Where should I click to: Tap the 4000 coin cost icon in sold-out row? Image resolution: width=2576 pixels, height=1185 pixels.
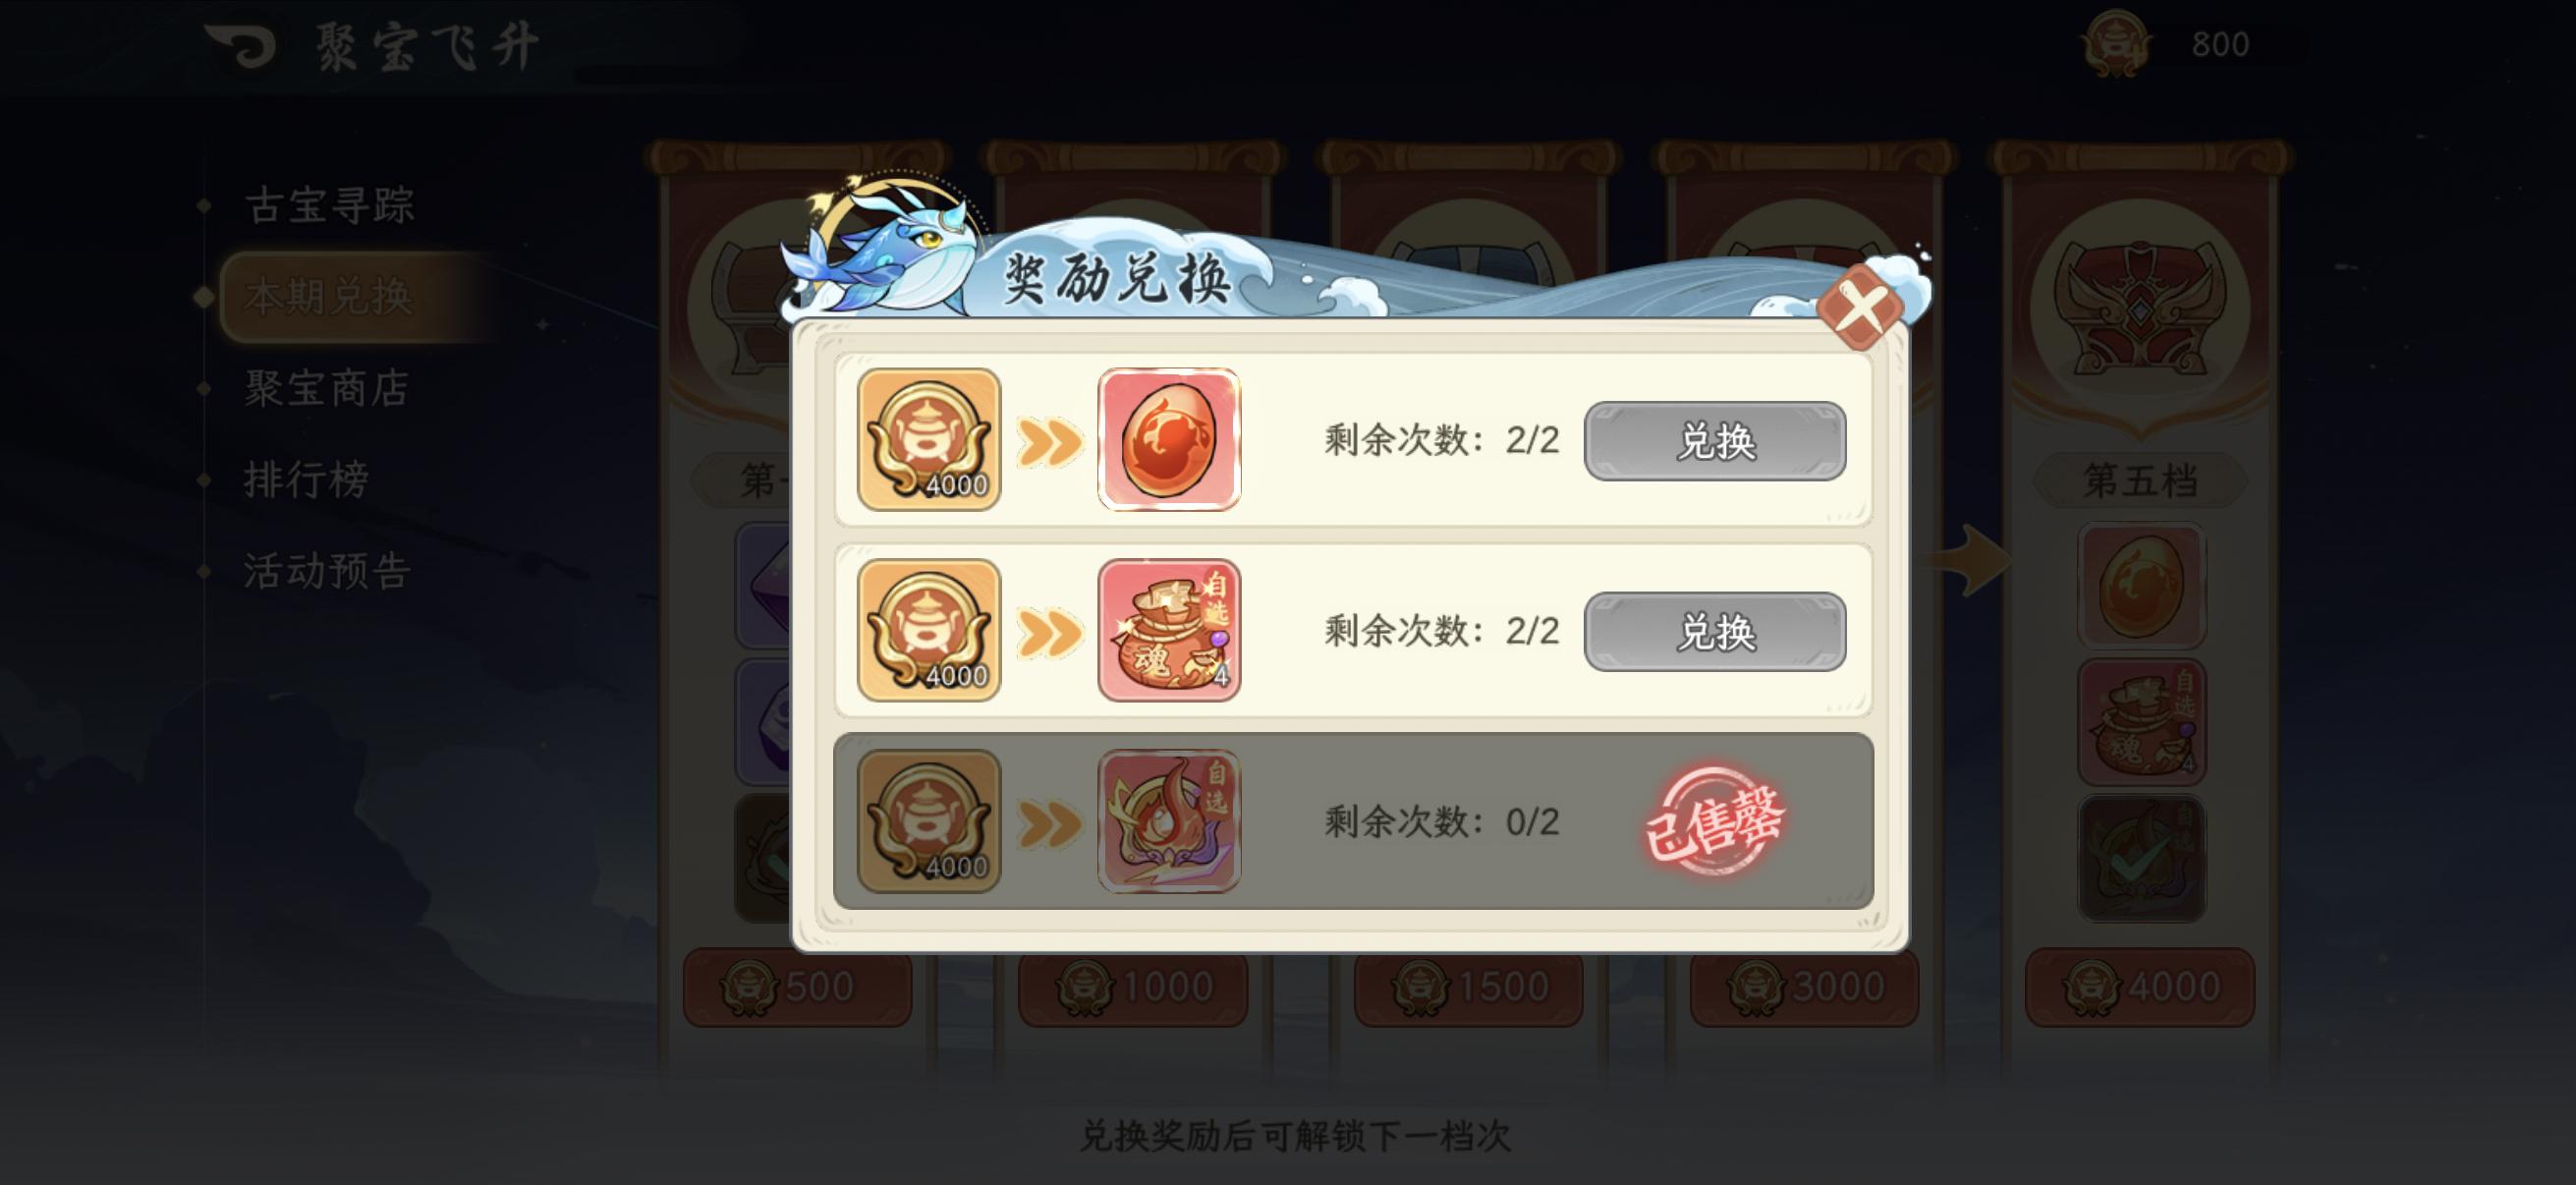[929, 821]
